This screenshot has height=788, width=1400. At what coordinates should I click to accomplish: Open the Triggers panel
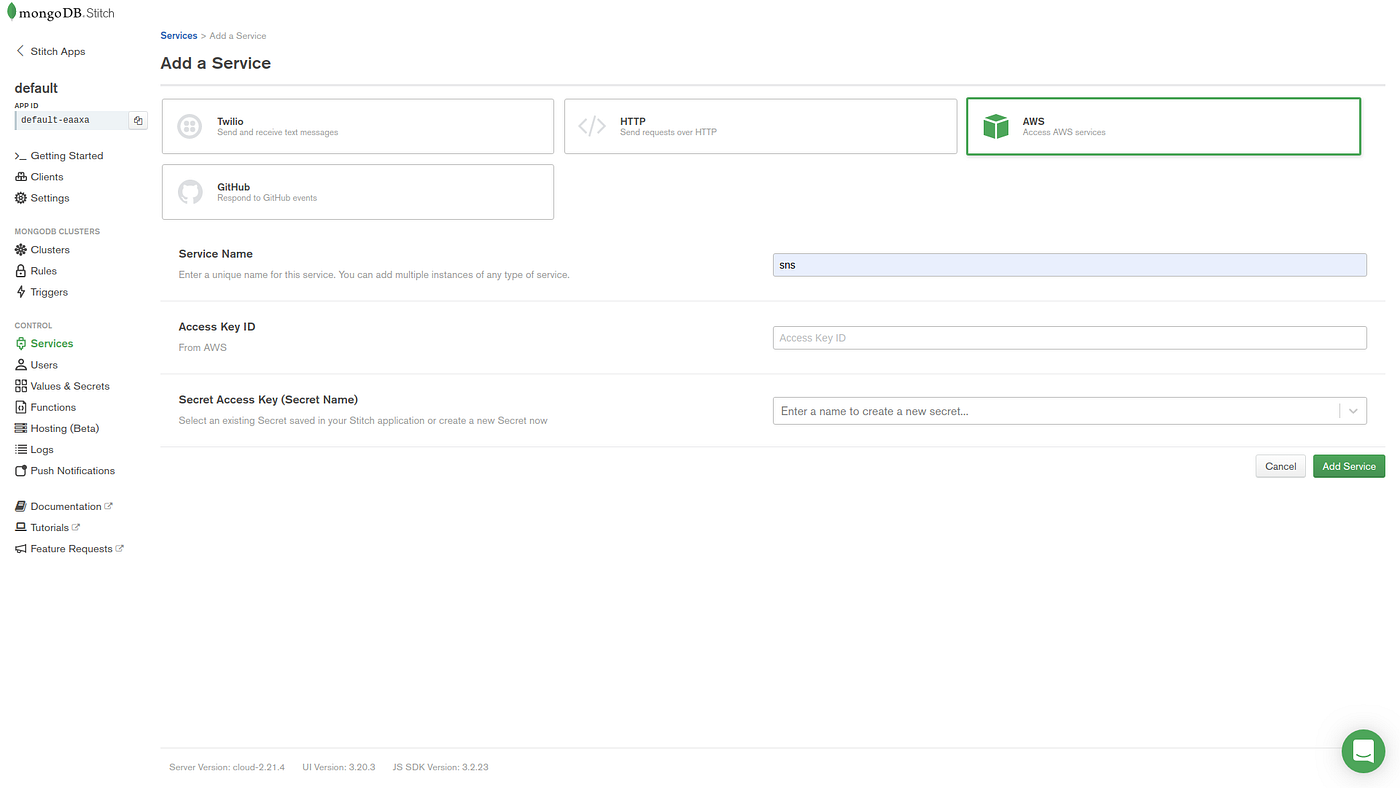[48, 291]
